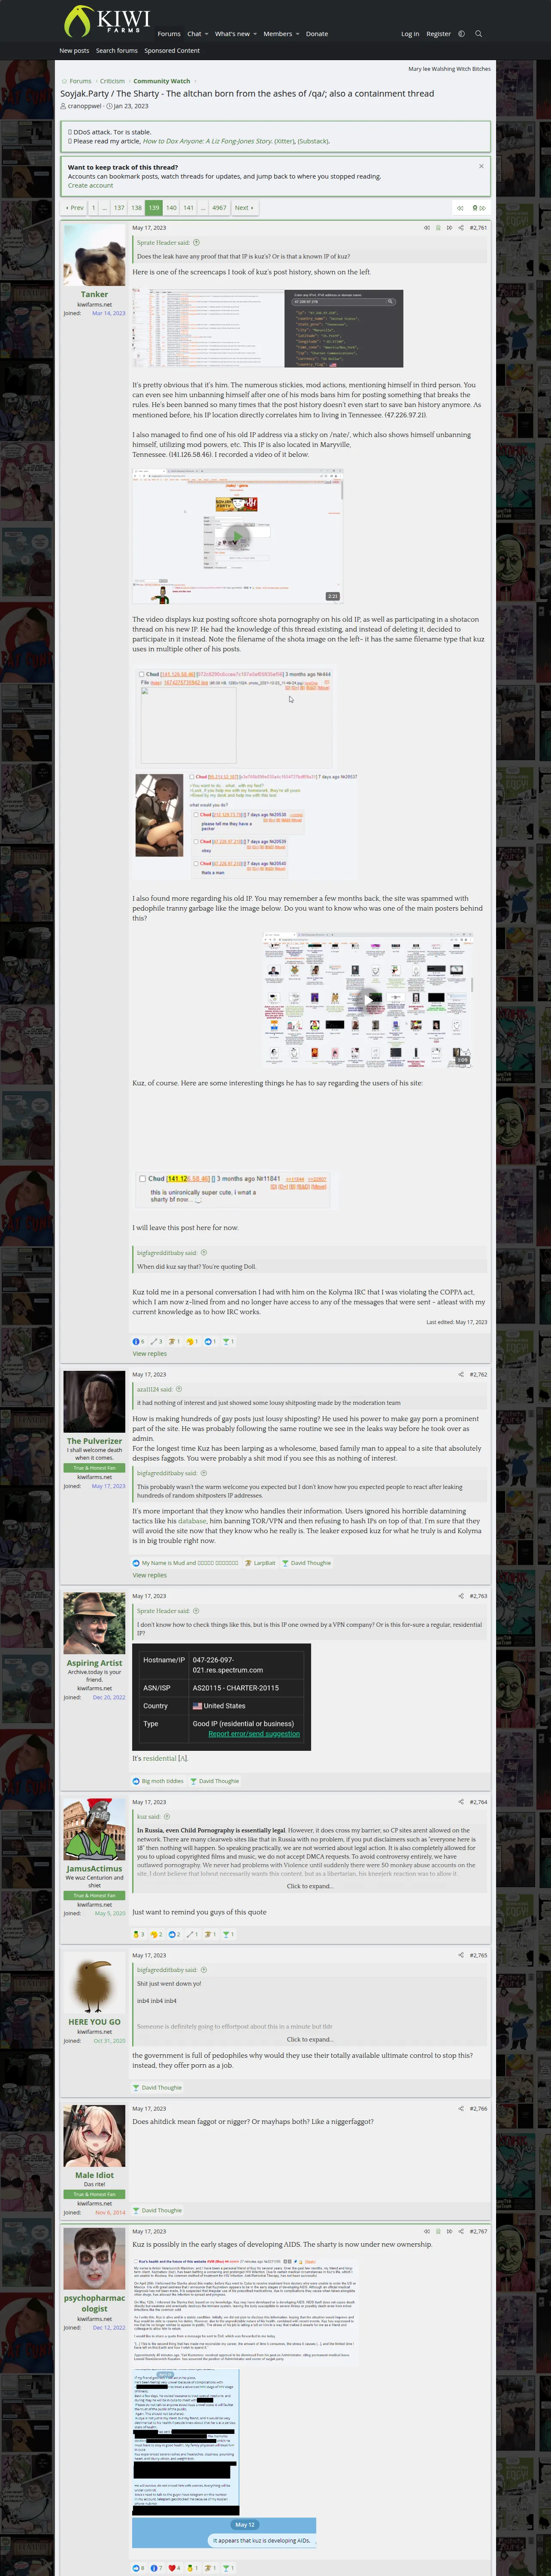This screenshot has width=551, height=2576.
Task: Click first icon right of pagination bar
Action: pos(460,208)
